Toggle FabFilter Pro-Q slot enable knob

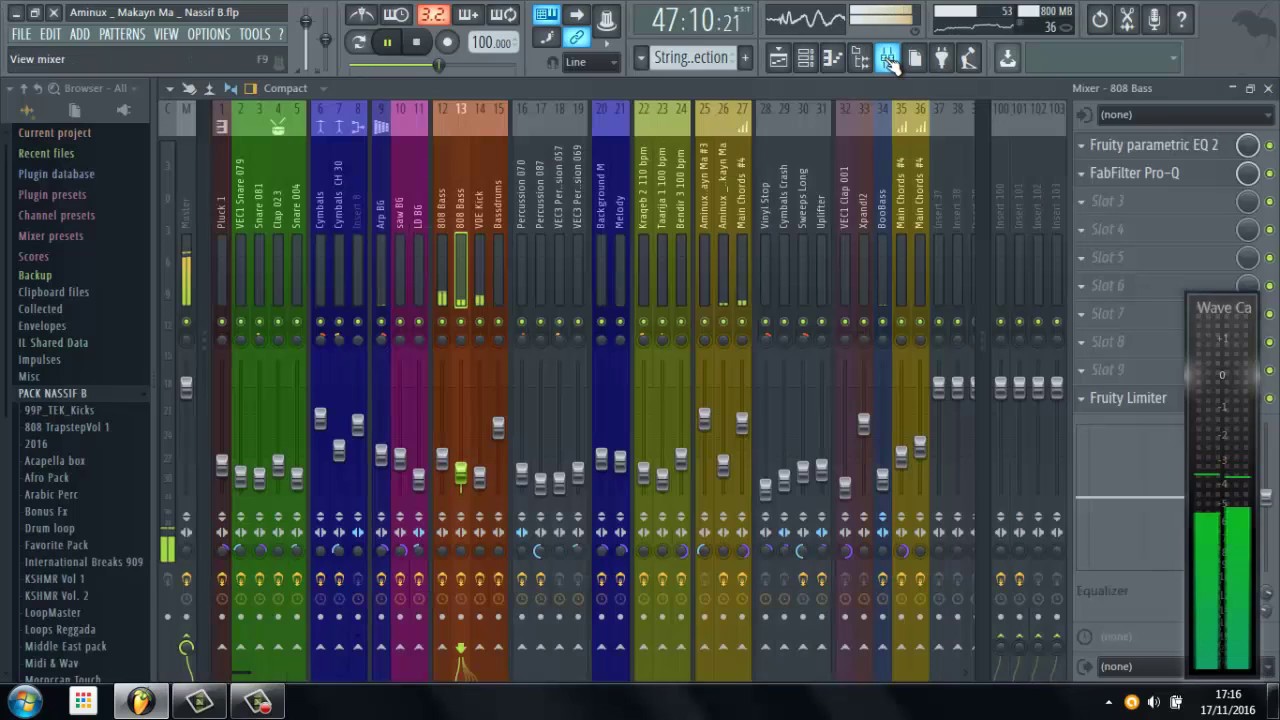pos(1247,173)
